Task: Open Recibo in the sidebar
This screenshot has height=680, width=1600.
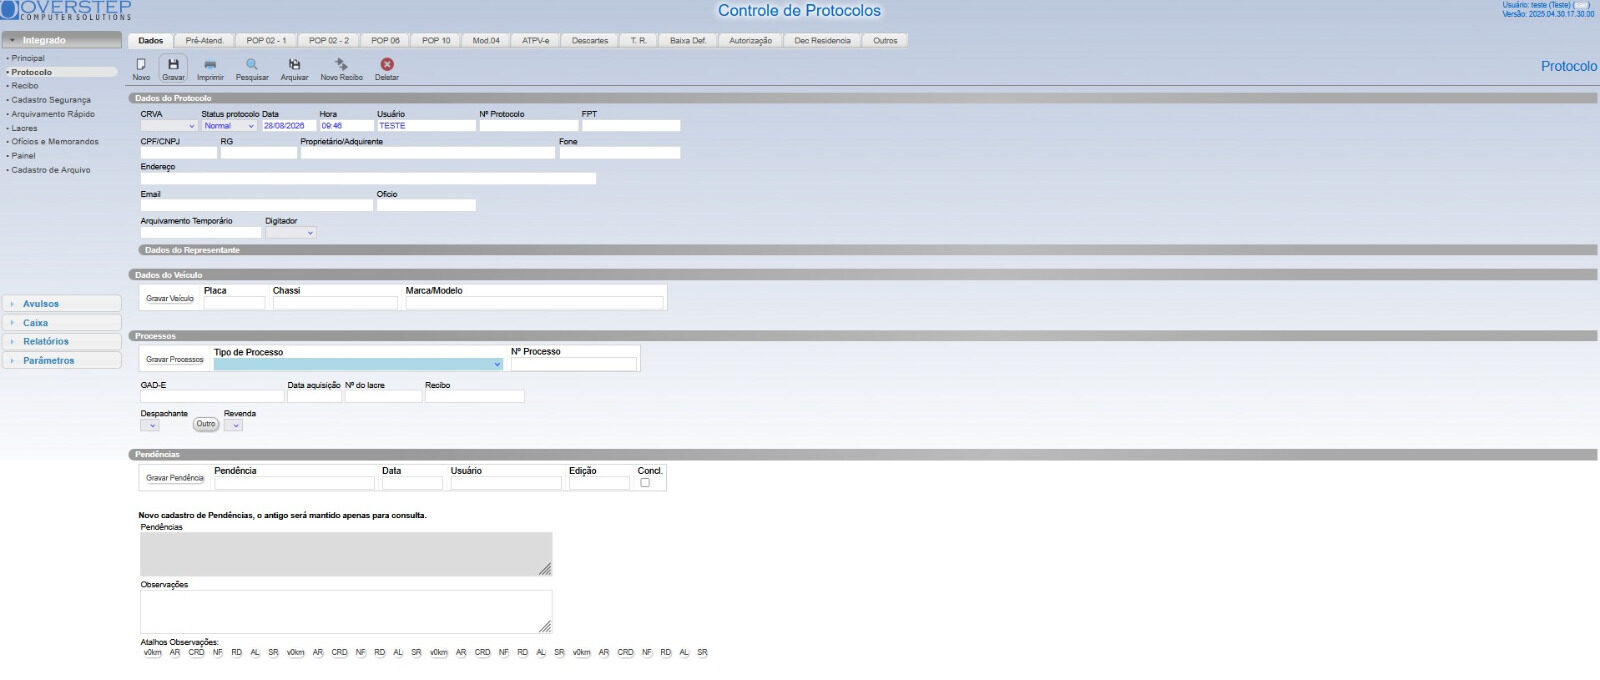Action: (25, 86)
